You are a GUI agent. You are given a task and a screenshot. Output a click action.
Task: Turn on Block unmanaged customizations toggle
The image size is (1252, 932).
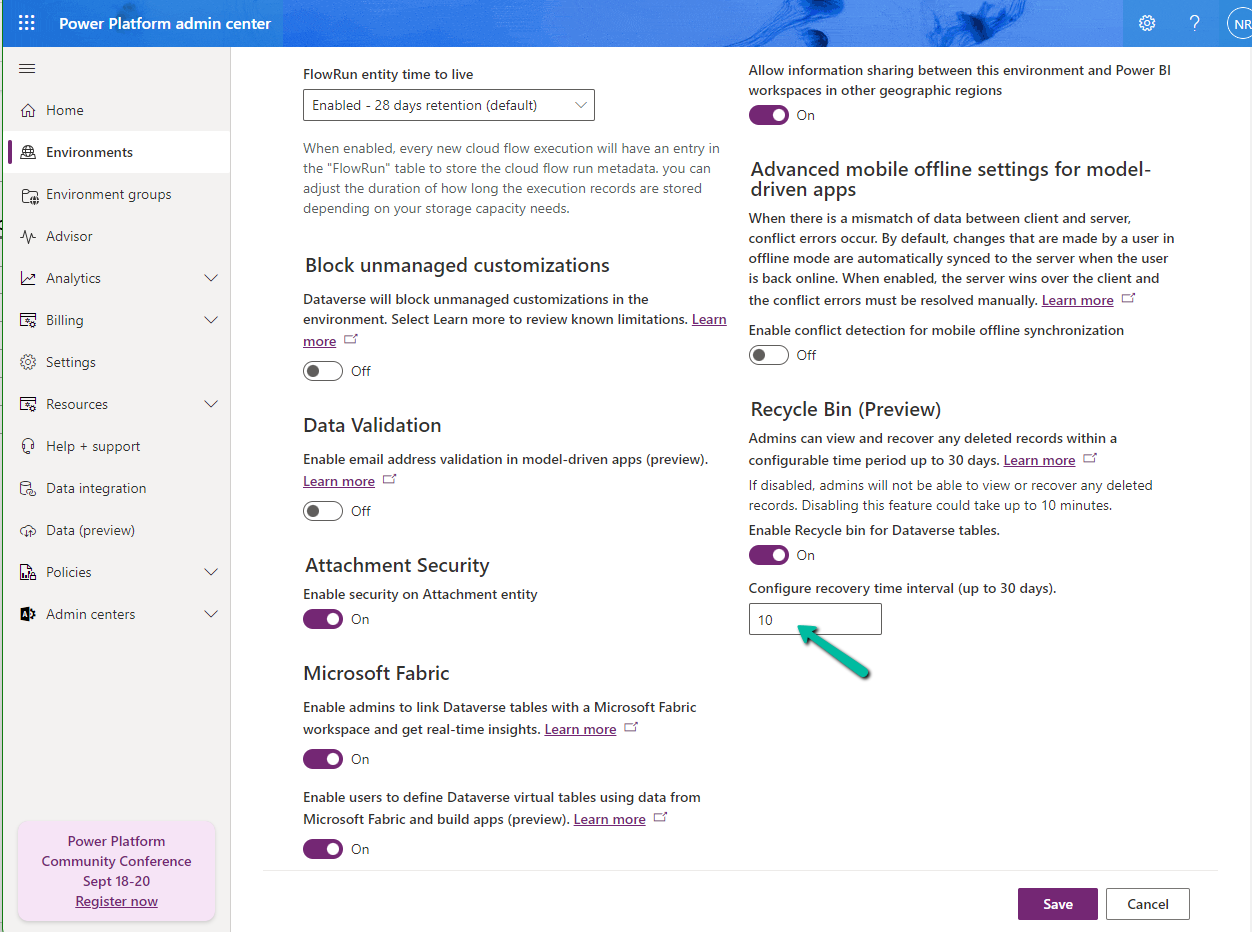pos(323,371)
